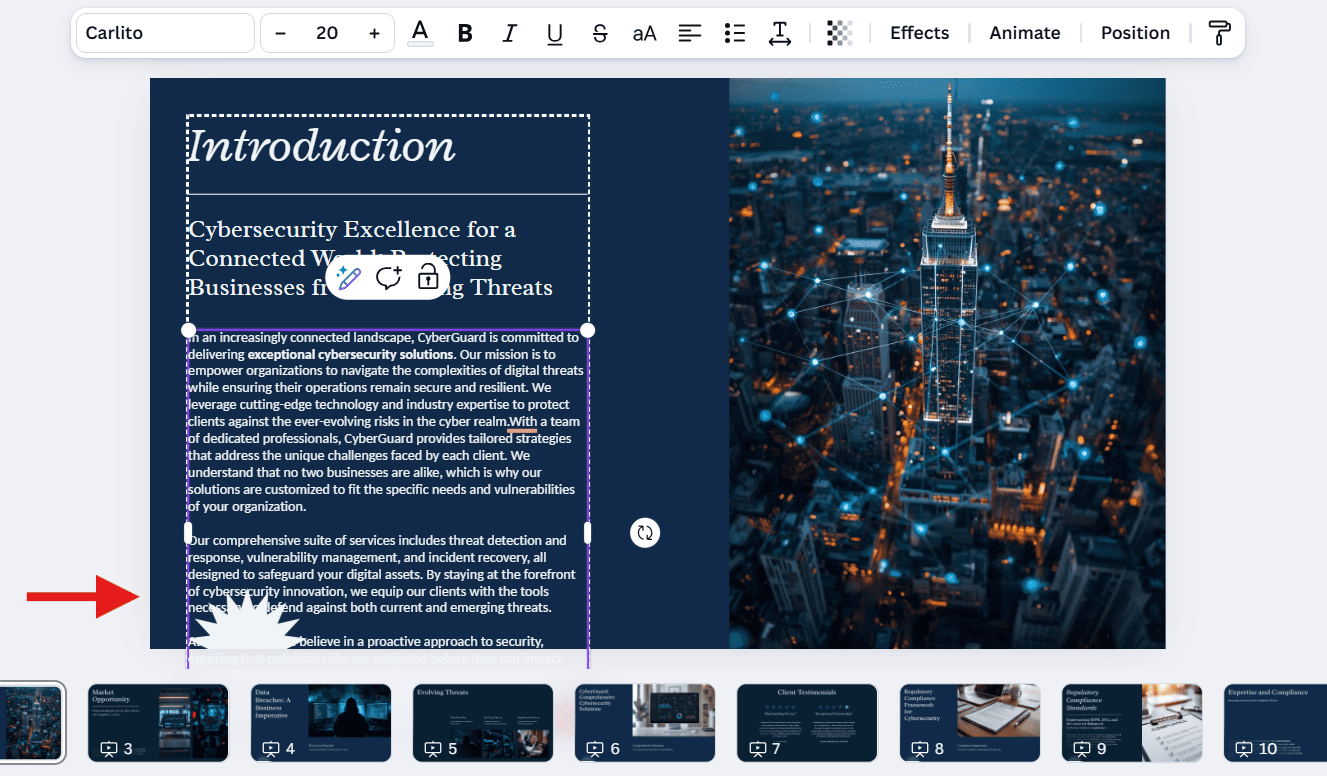Open the comment tool on the text box
1327x776 pixels.
389,278
